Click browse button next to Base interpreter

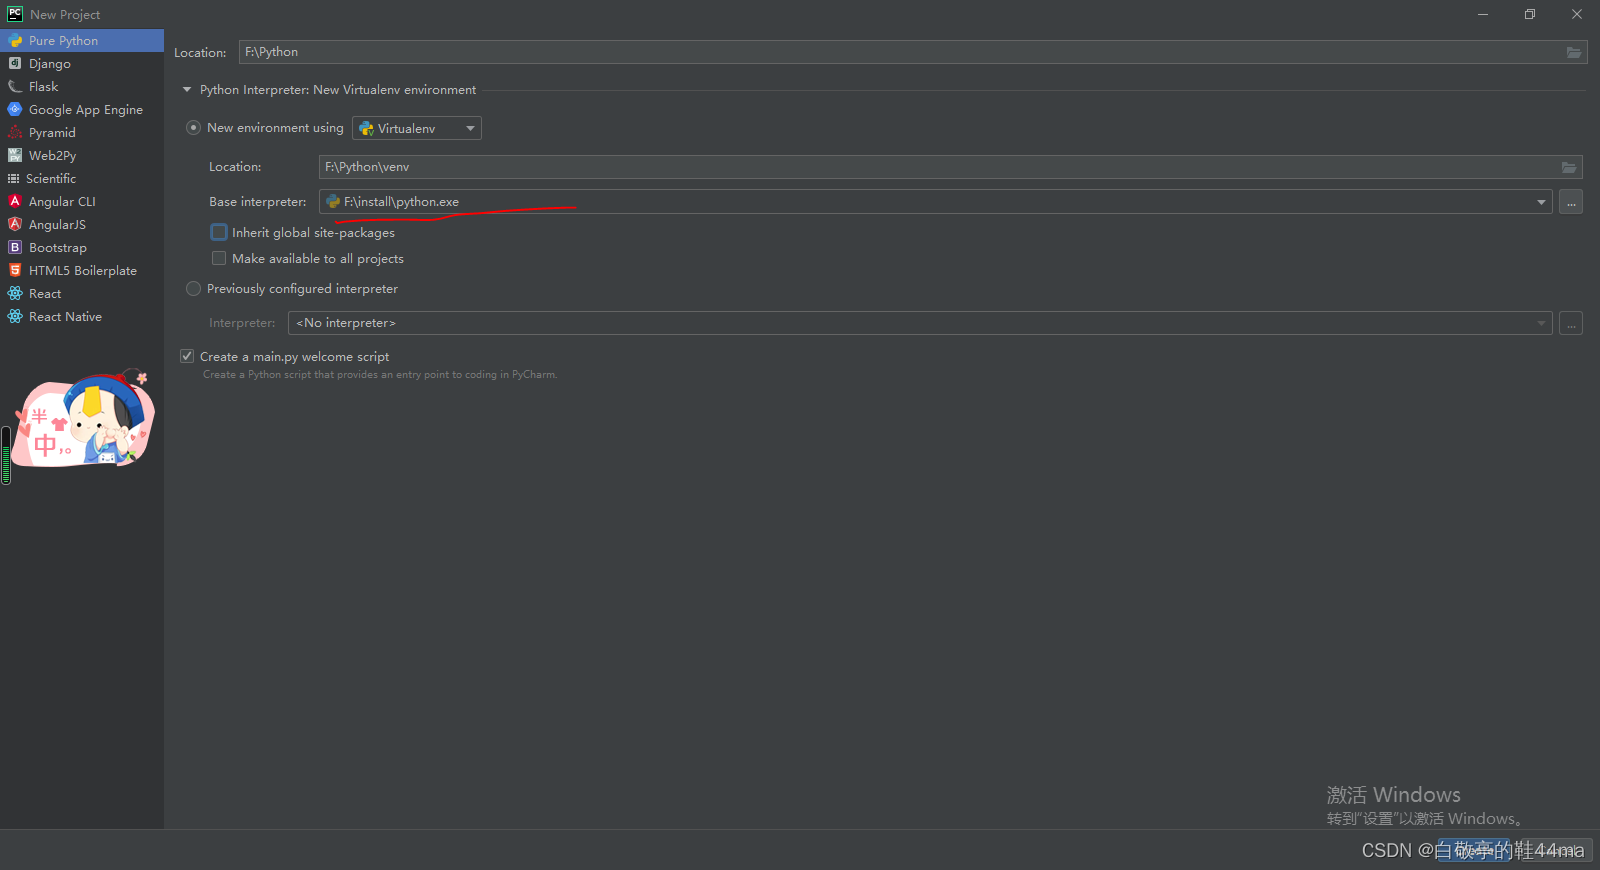(1571, 202)
